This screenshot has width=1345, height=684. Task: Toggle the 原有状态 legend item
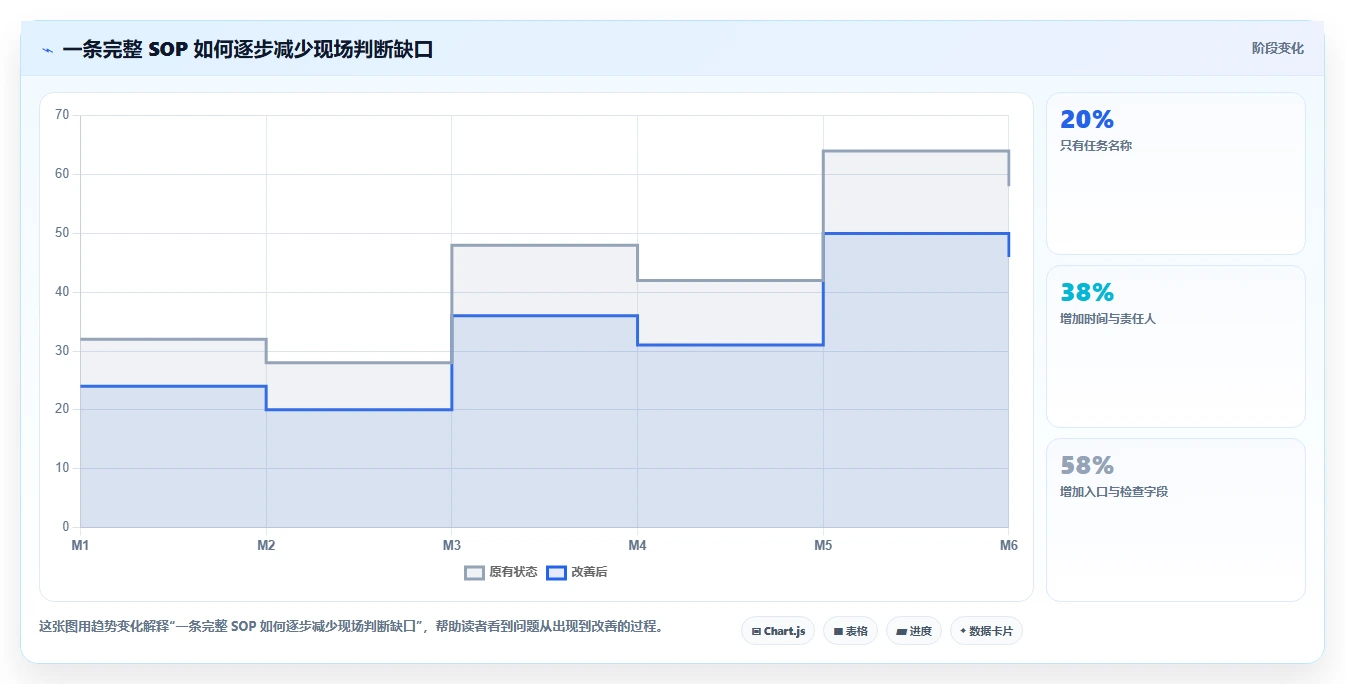point(501,572)
